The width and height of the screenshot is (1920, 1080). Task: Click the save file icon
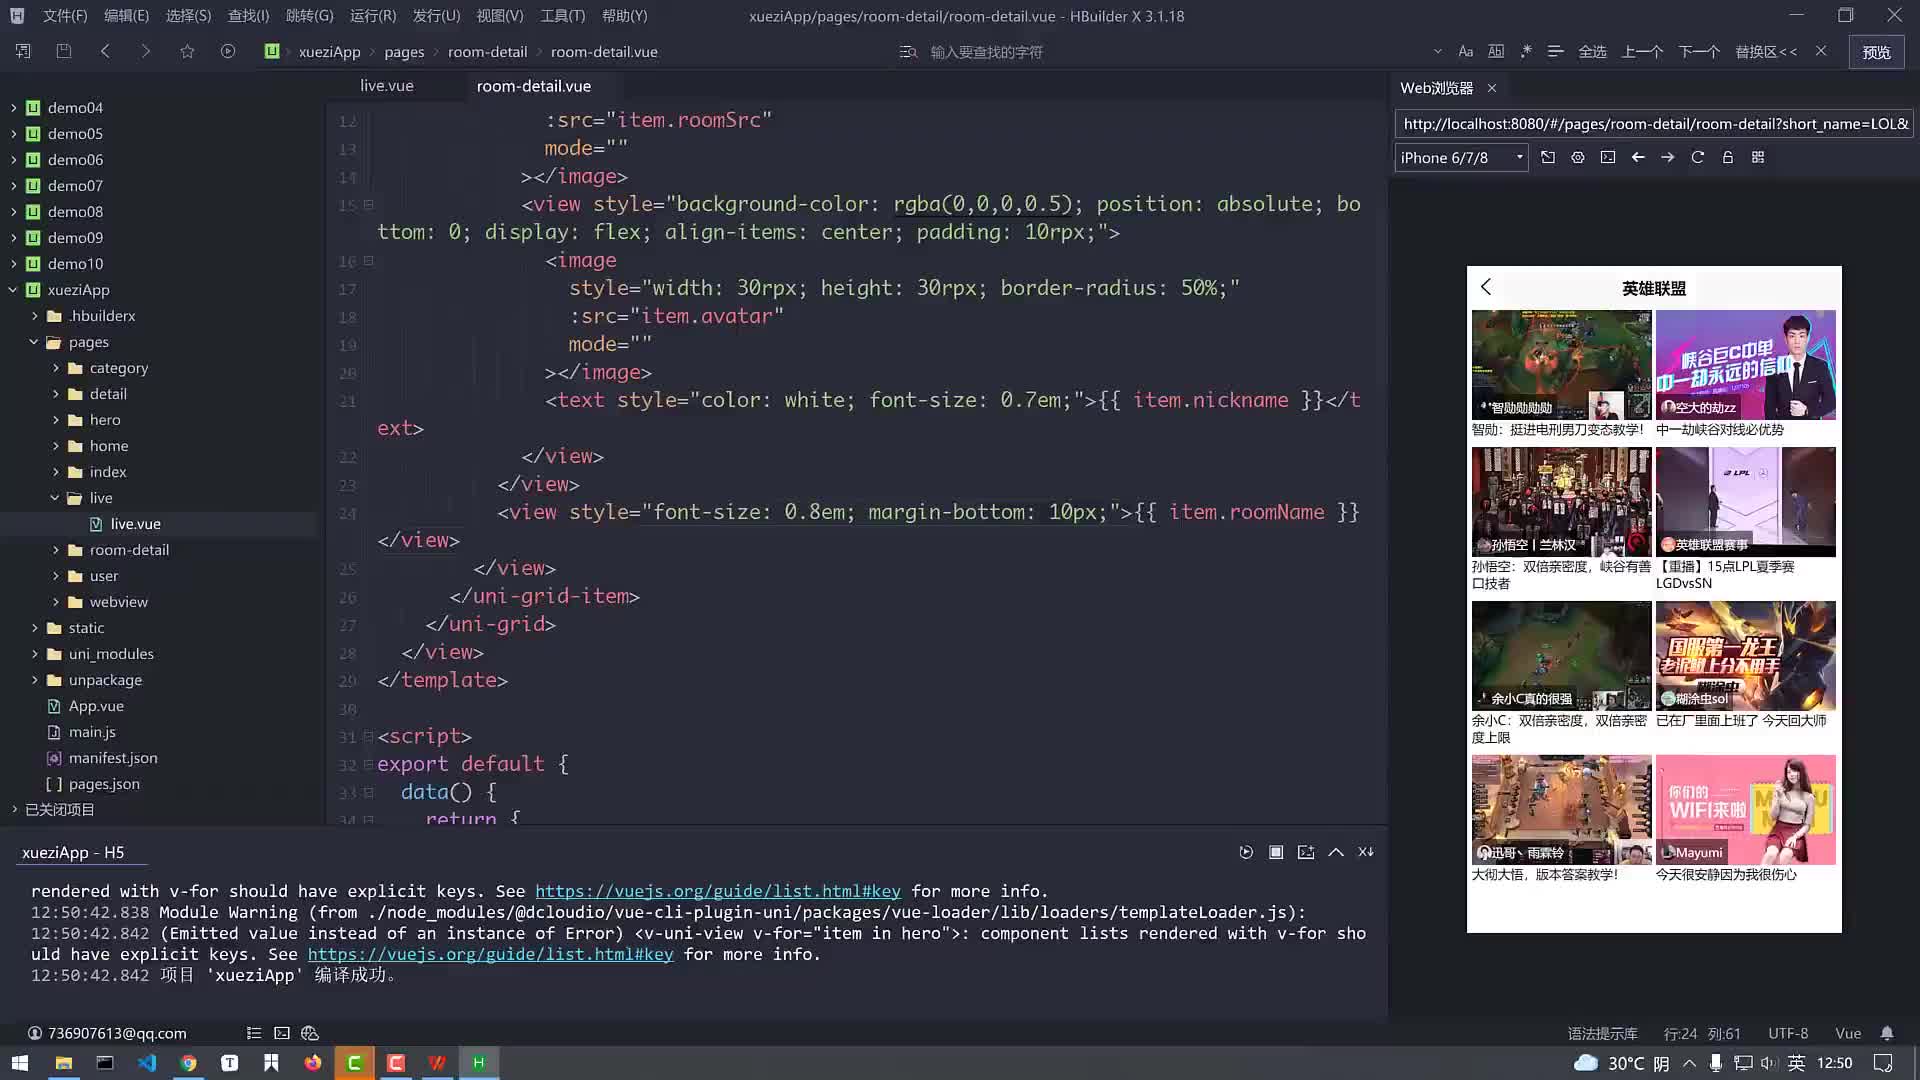64,51
